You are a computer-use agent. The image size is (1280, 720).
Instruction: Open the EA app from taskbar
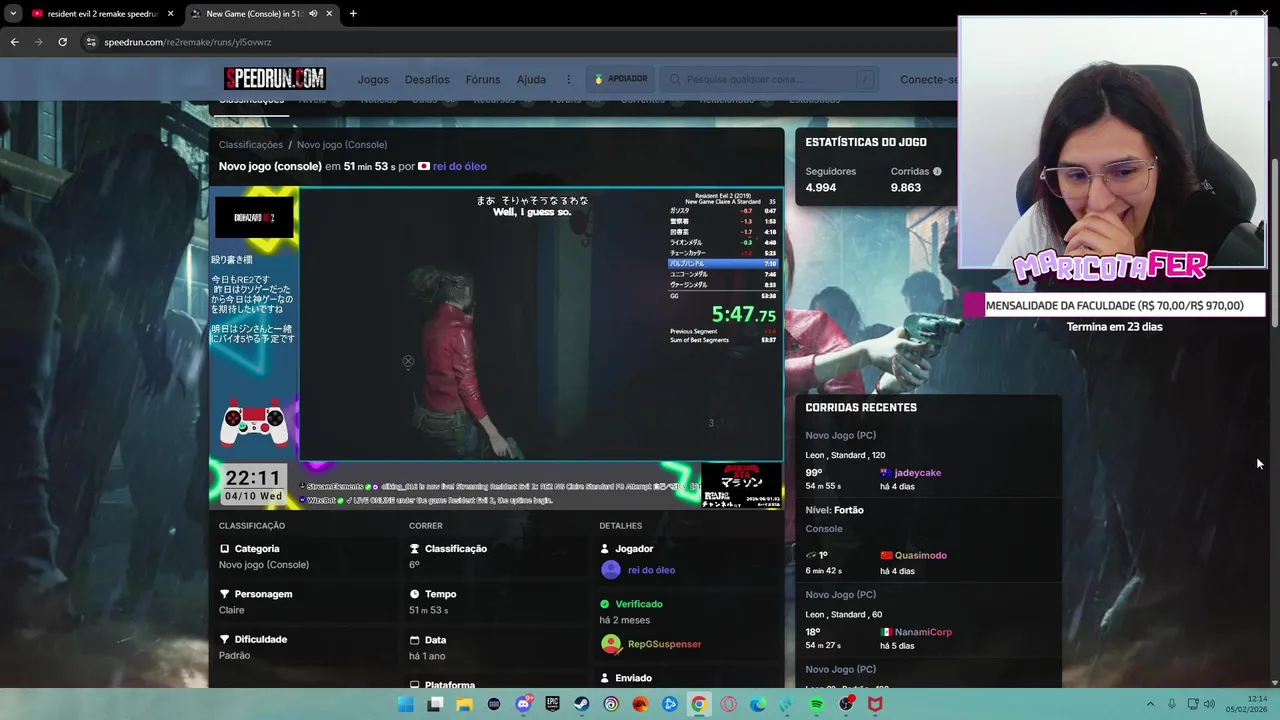click(640, 704)
